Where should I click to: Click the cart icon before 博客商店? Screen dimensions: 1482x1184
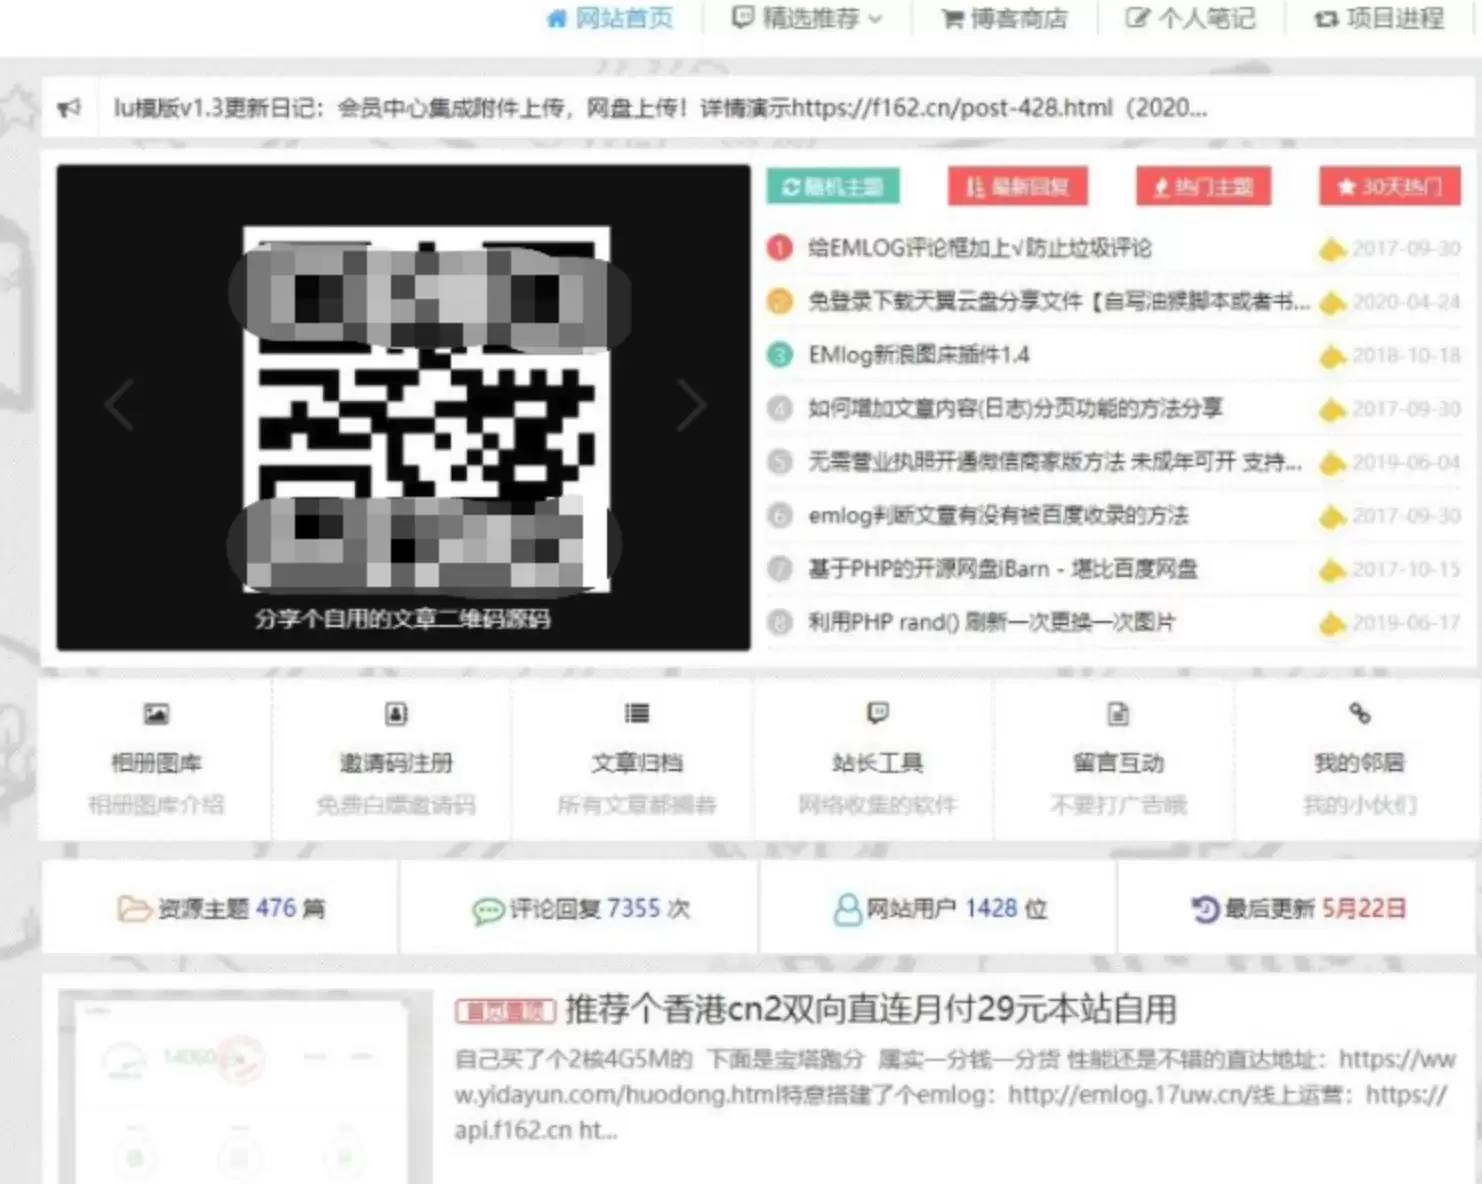pos(952,18)
